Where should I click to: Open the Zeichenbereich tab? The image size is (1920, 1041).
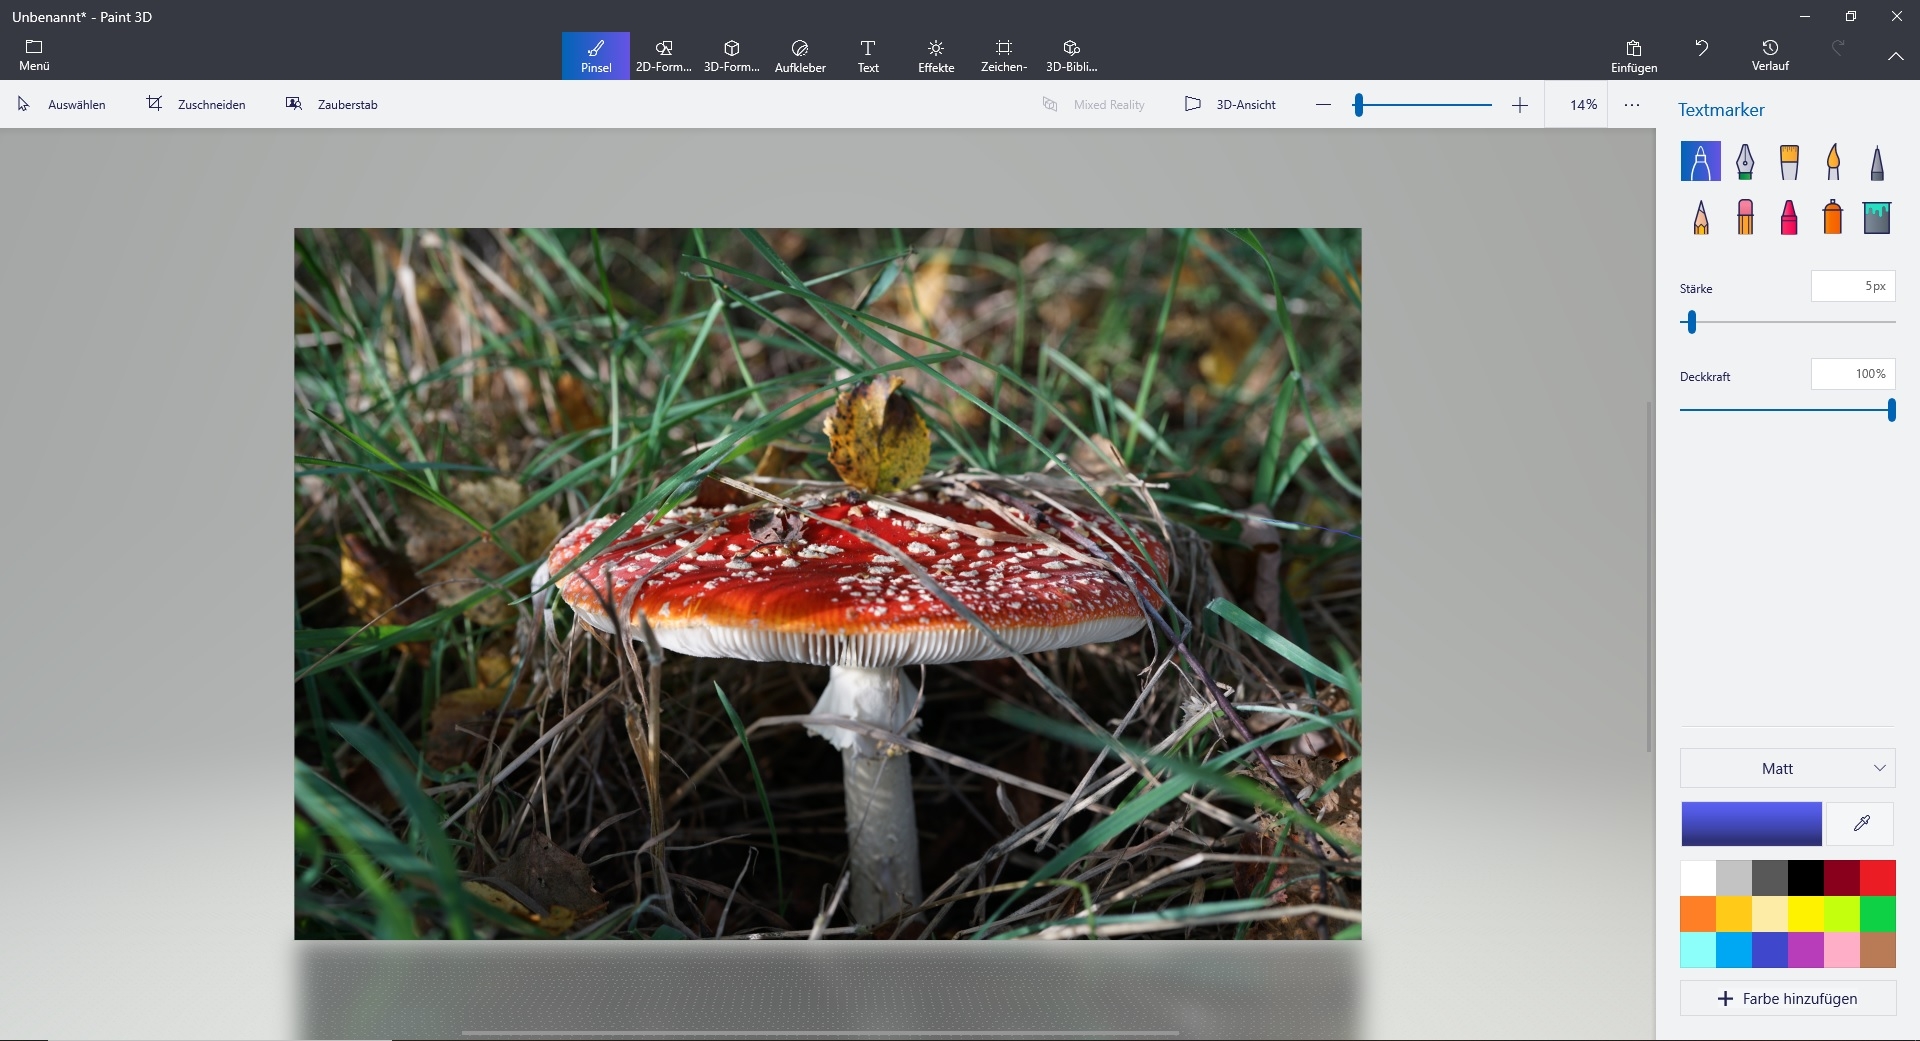click(1004, 56)
